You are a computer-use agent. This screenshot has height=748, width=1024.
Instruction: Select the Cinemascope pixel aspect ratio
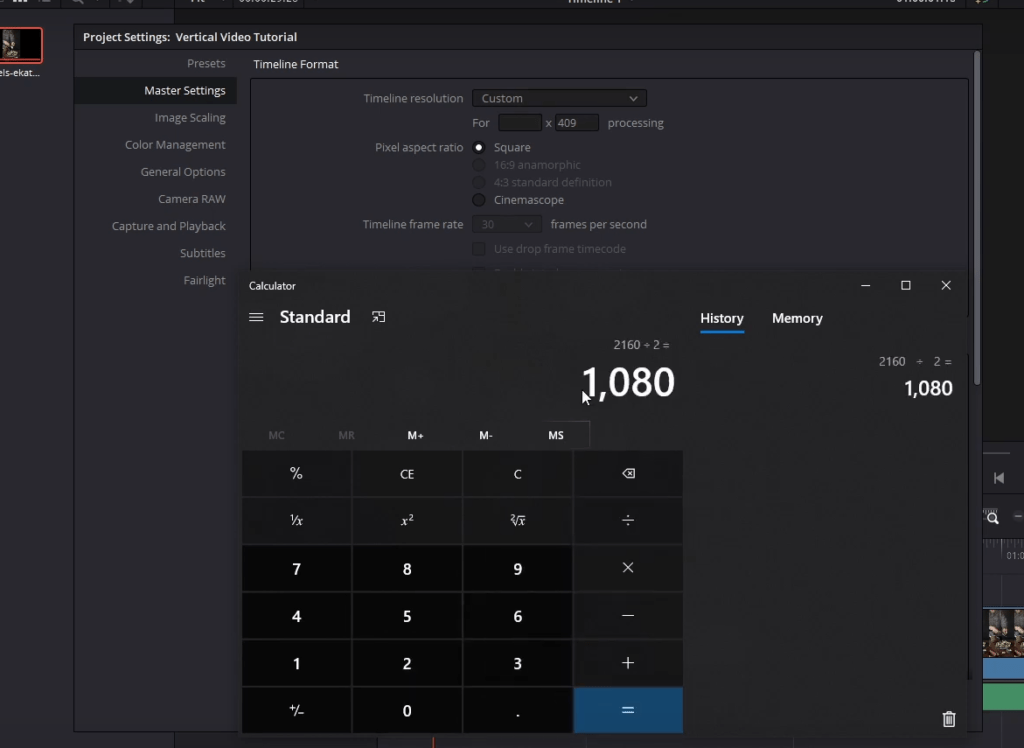pyautogui.click(x=479, y=200)
